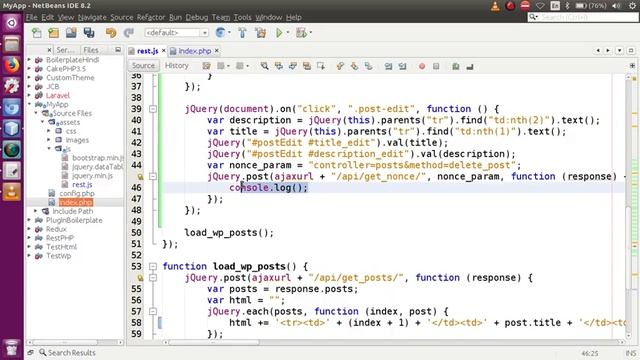
Task: Click the battery indicator in top bar
Action: click(x=591, y=6)
